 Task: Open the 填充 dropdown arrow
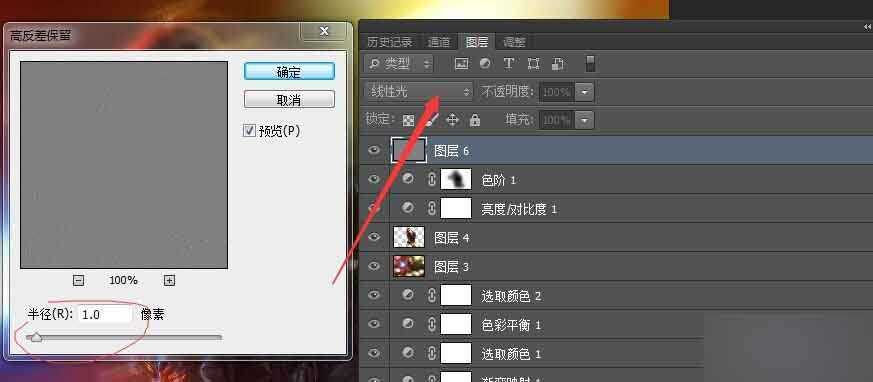pos(584,120)
